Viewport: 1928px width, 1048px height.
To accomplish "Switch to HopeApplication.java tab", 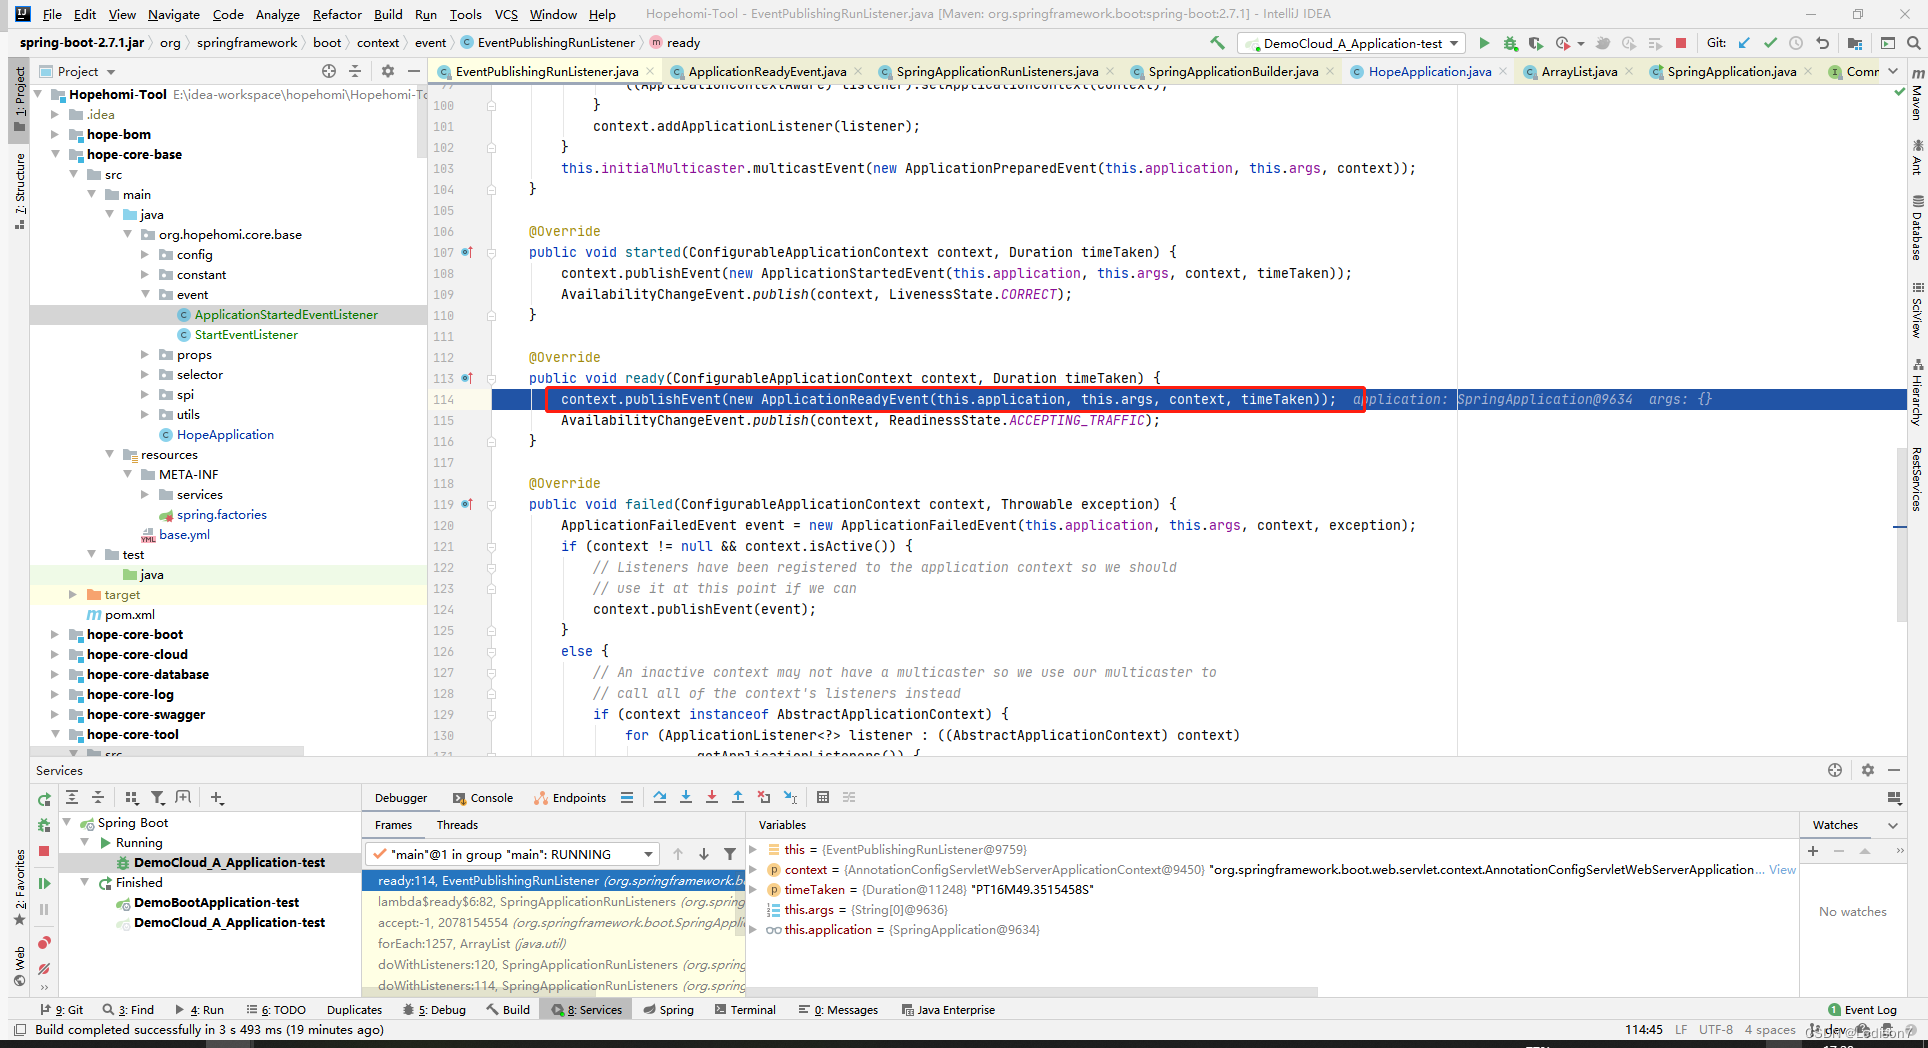I will click(x=1430, y=71).
